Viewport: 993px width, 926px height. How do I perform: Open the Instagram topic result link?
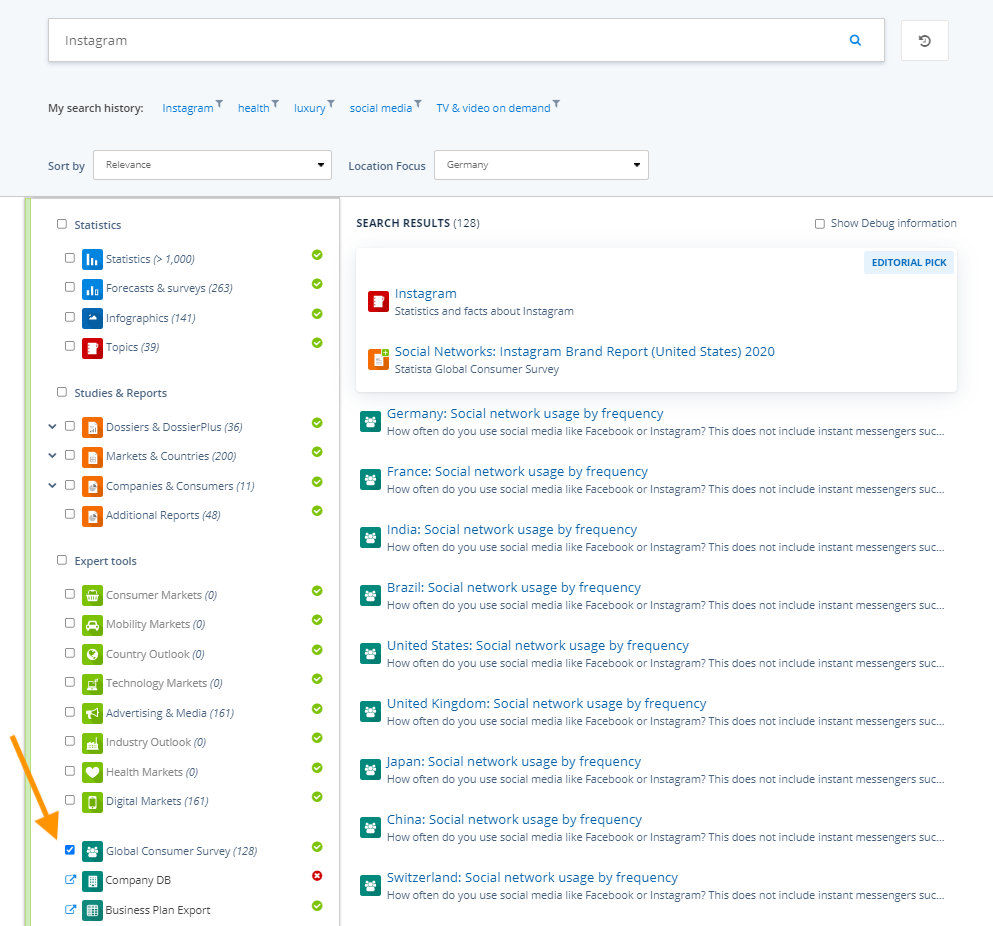pos(426,294)
